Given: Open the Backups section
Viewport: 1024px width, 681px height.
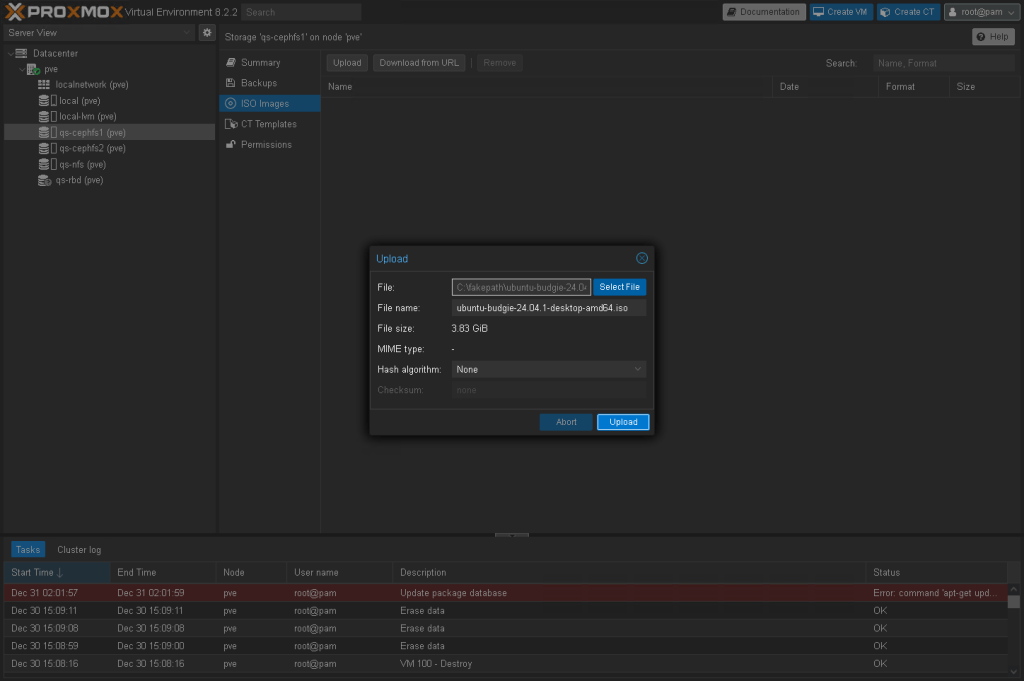Looking at the screenshot, I should click(258, 83).
